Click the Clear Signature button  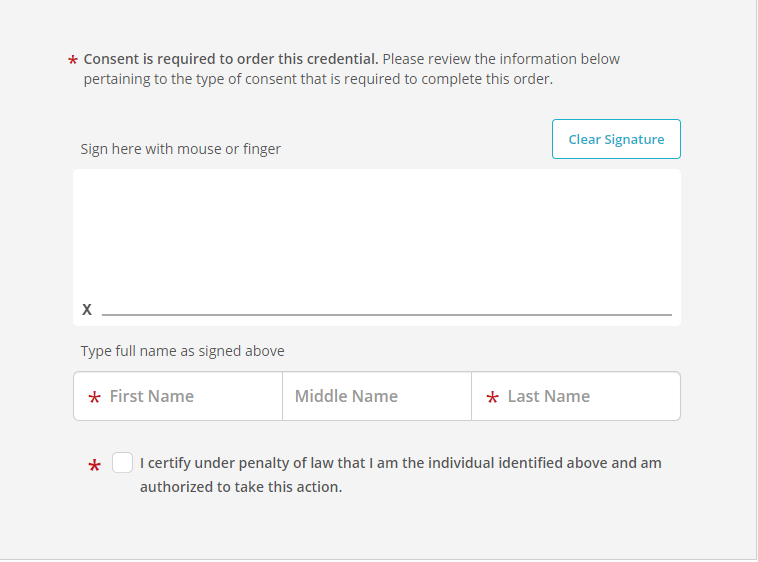click(616, 140)
